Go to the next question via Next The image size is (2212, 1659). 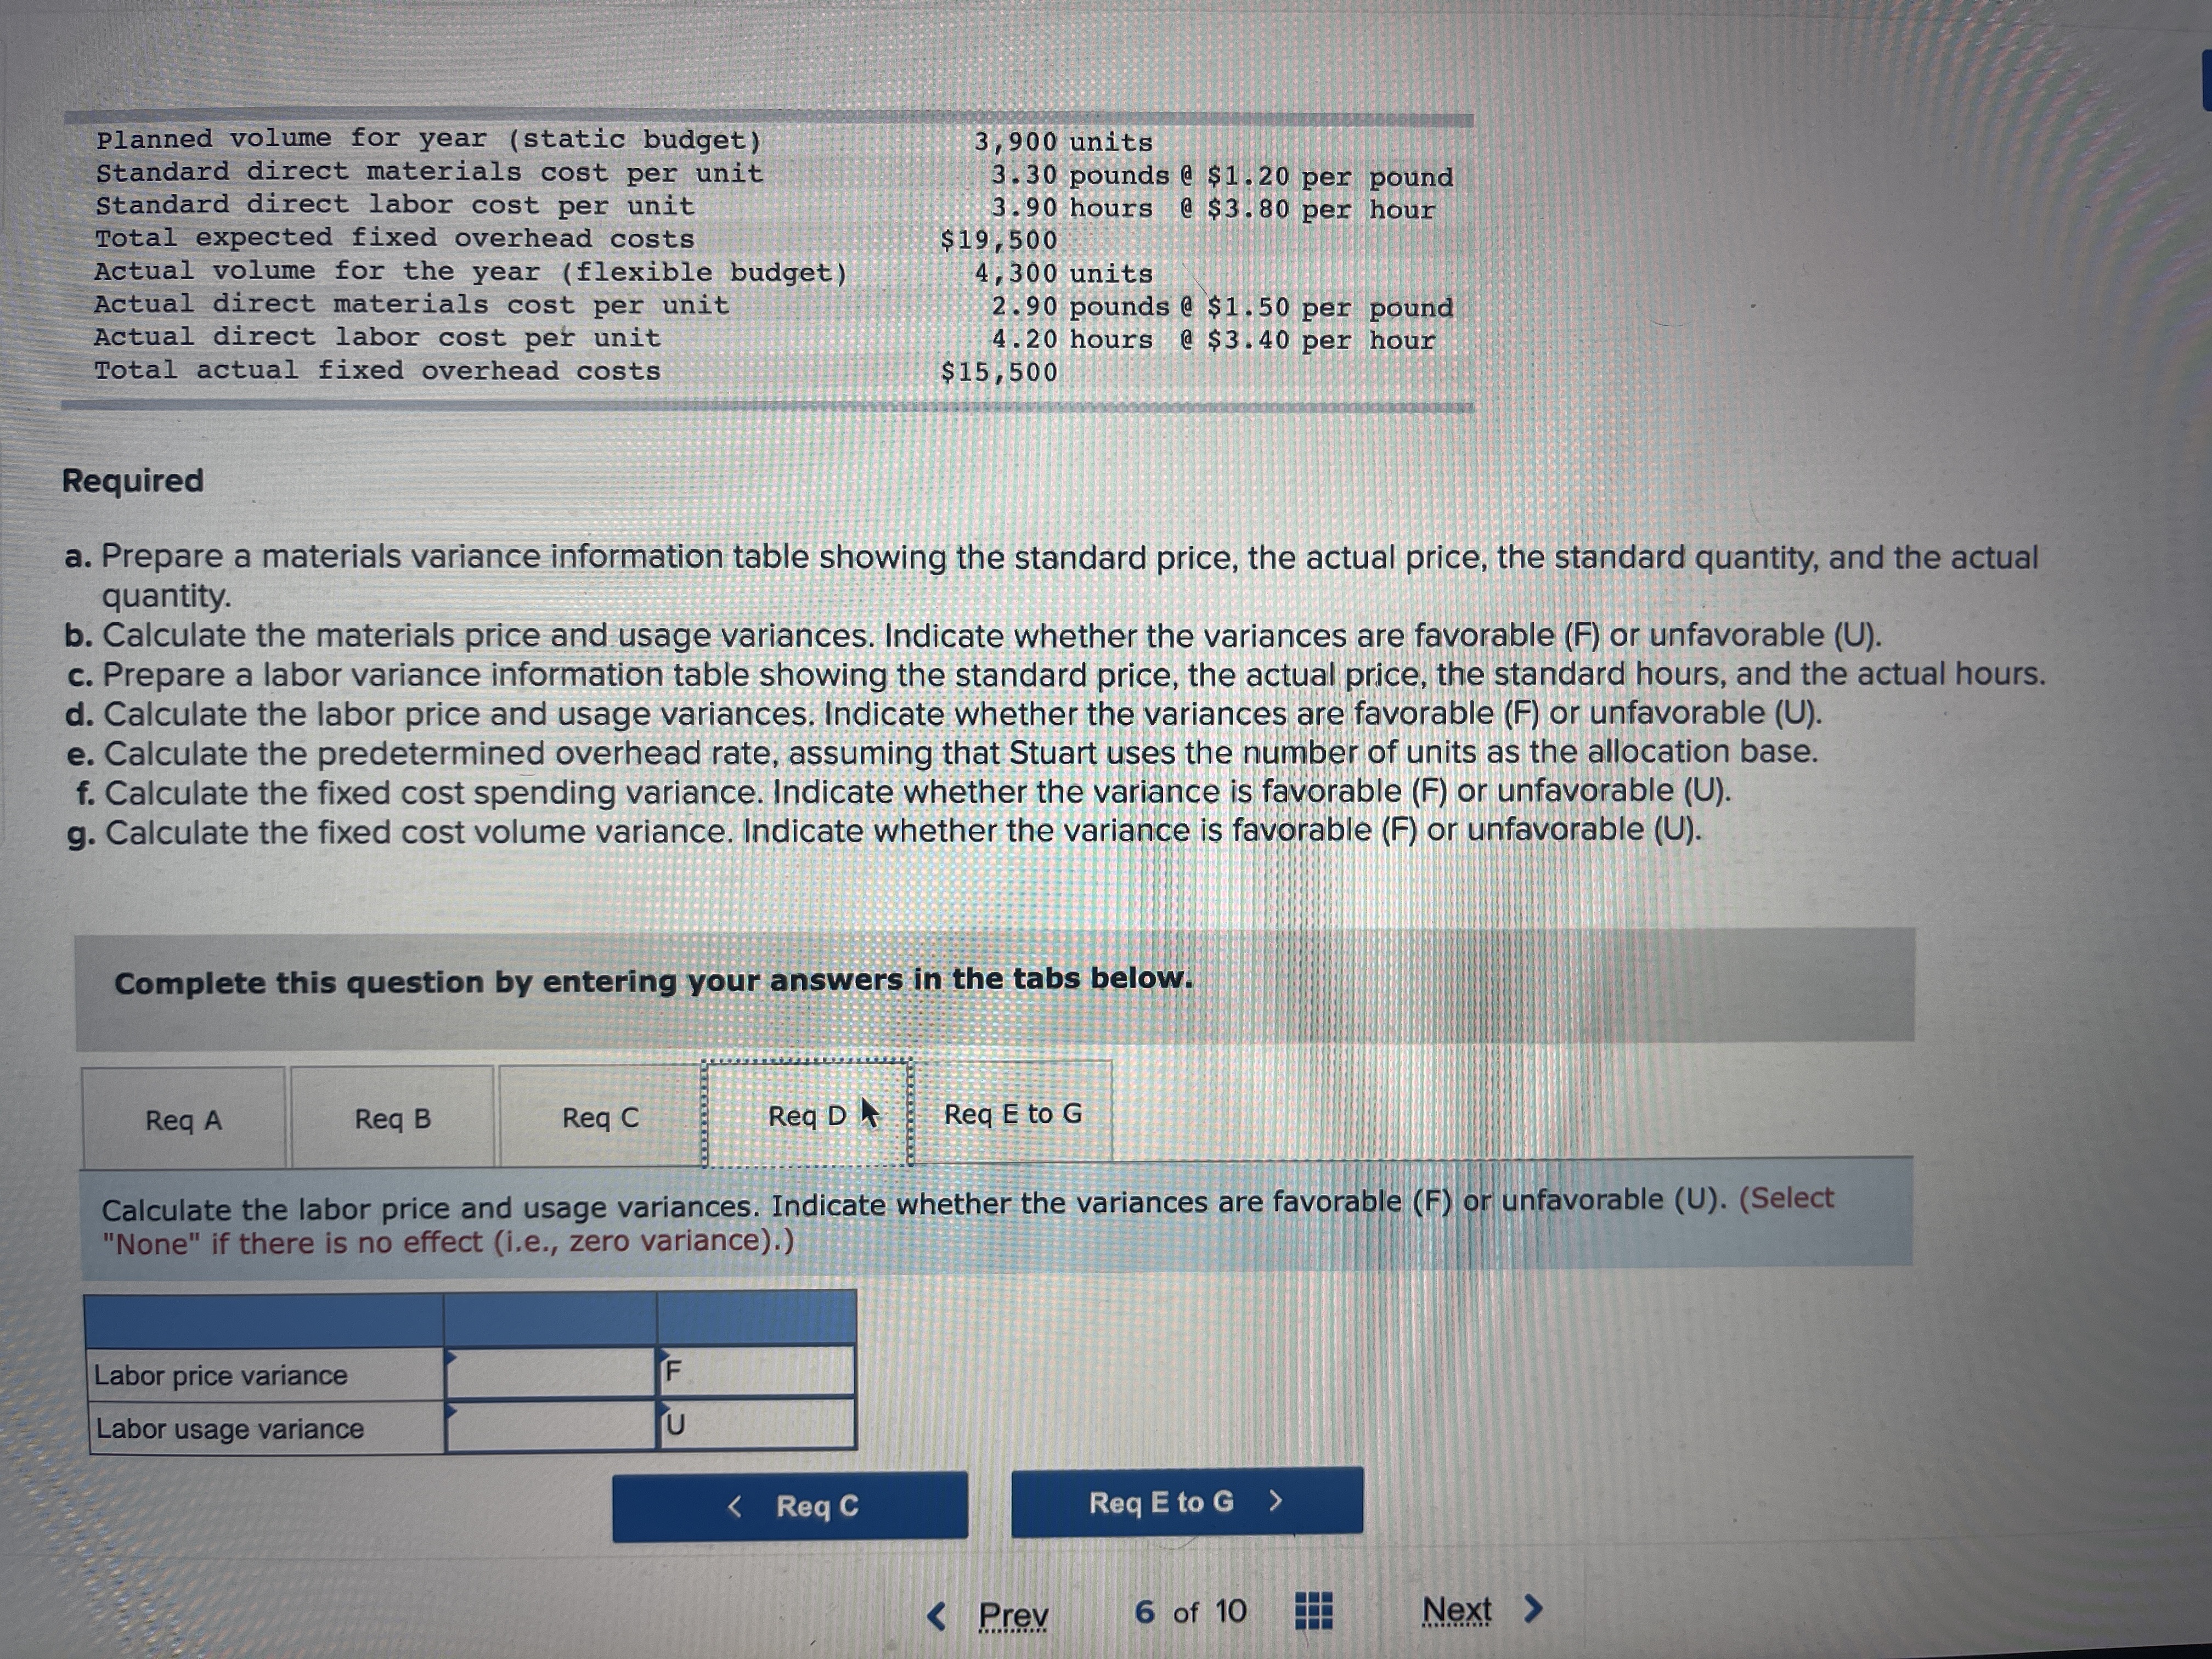pos(1457,1610)
